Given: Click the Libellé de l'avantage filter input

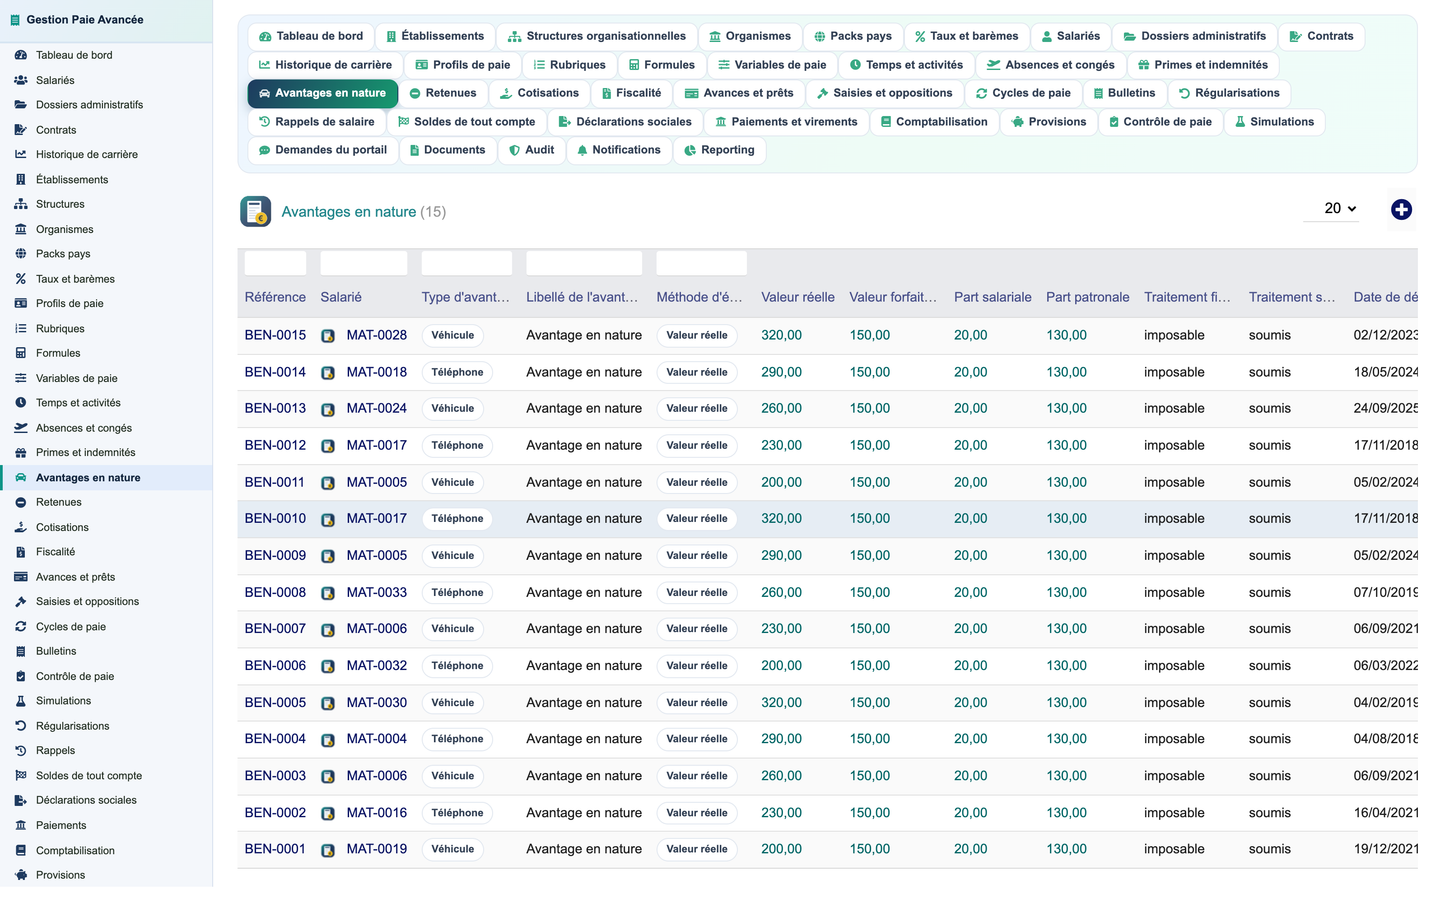Looking at the screenshot, I should [x=584, y=263].
